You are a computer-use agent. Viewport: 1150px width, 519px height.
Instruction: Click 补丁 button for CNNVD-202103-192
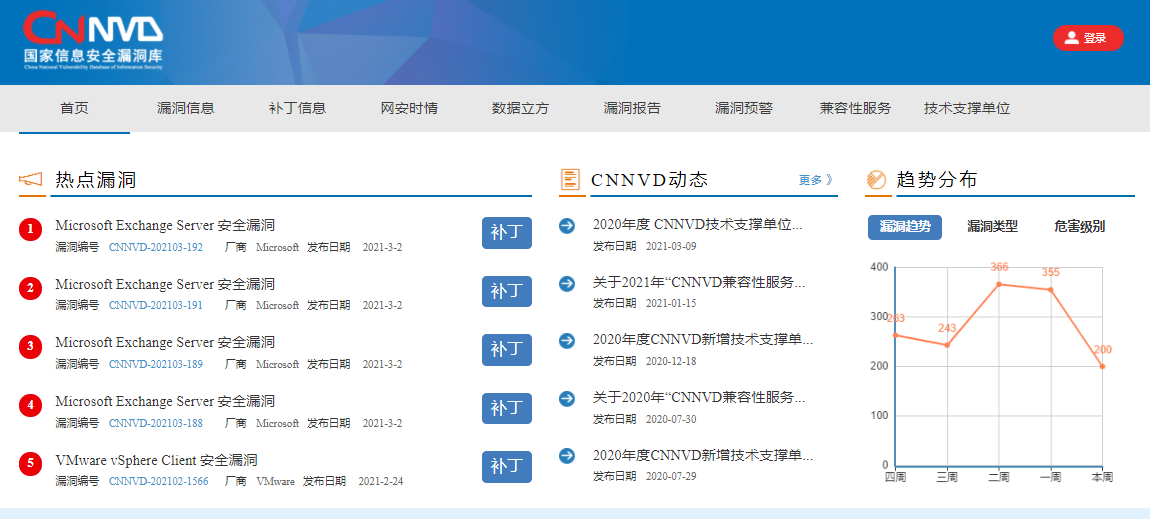pyautogui.click(x=506, y=232)
